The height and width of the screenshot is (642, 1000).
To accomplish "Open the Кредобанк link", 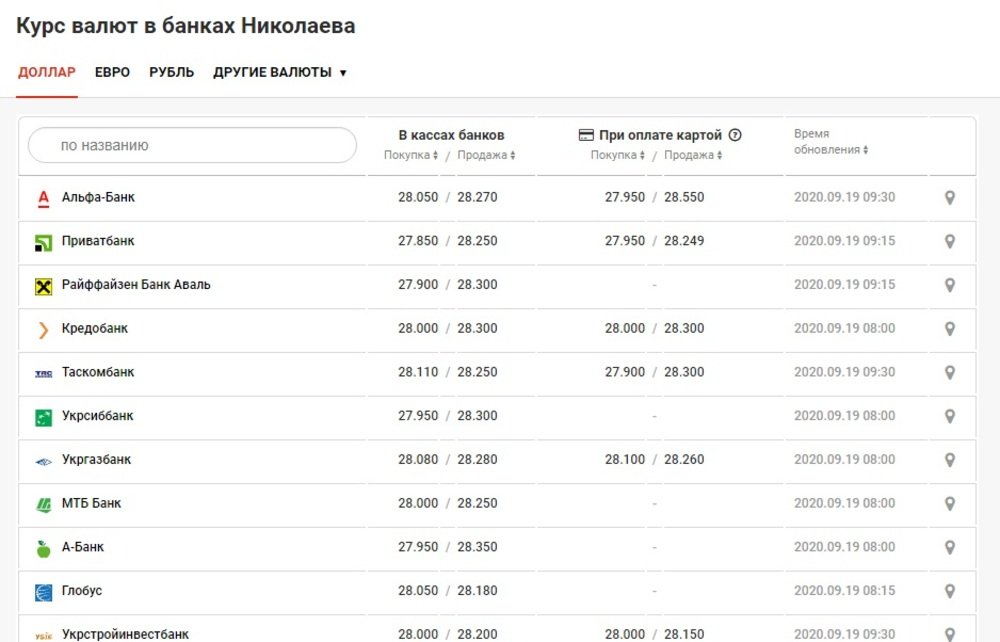I will [95, 328].
